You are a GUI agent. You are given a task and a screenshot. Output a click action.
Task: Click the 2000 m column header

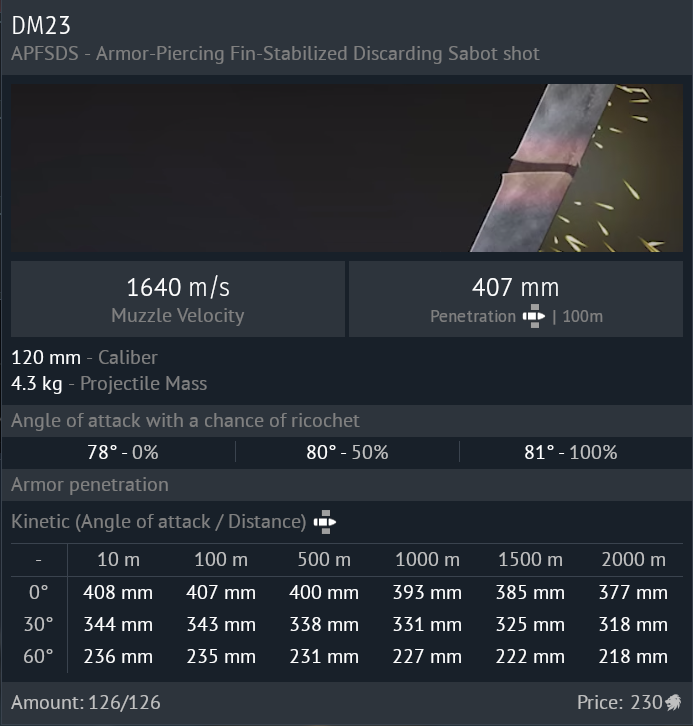(633, 559)
